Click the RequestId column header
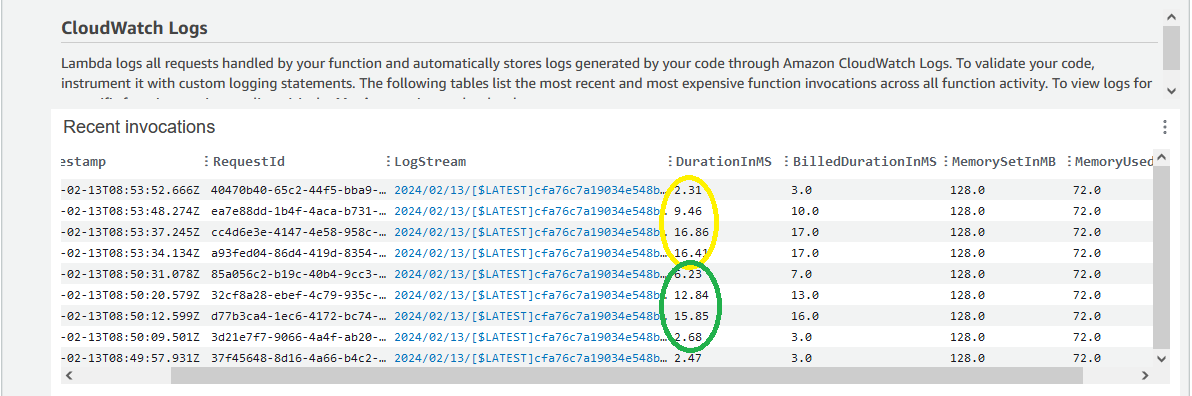The image size is (1192, 396). [249, 161]
